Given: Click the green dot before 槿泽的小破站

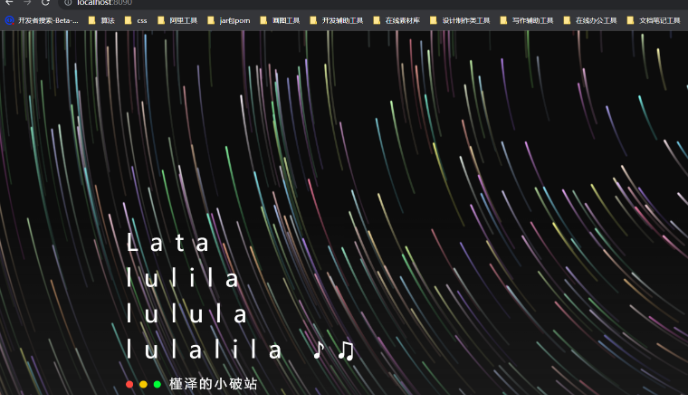Looking at the screenshot, I should tap(157, 384).
